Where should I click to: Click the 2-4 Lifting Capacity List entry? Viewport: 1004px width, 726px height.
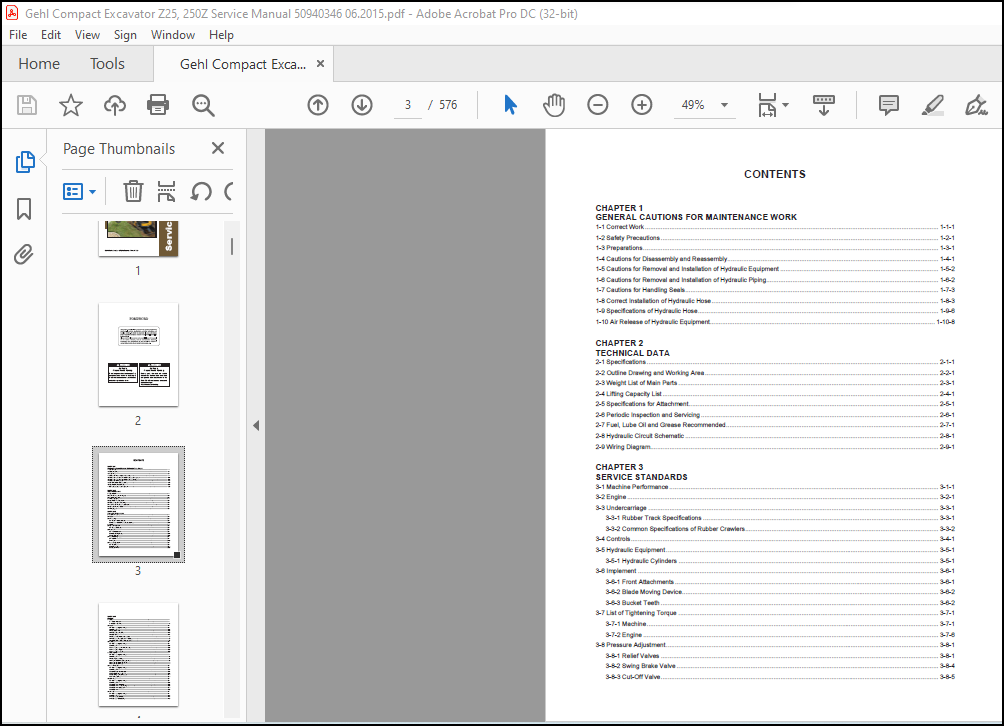(x=775, y=394)
